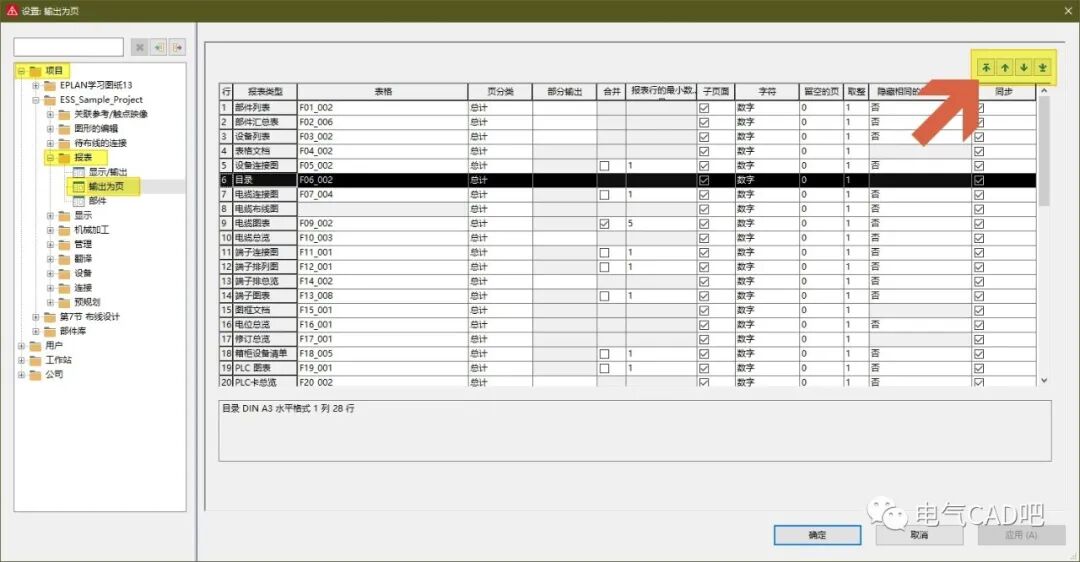Select the 输出为页 tree entry

106,187
